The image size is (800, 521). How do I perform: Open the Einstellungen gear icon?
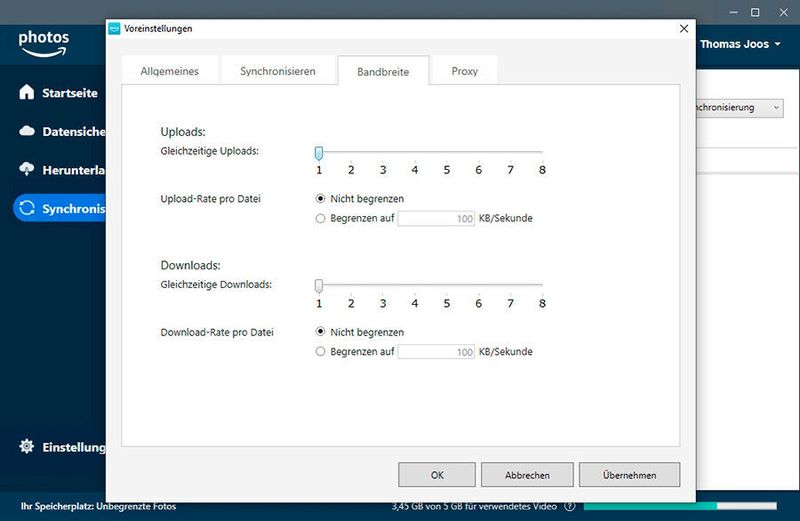pos(27,446)
